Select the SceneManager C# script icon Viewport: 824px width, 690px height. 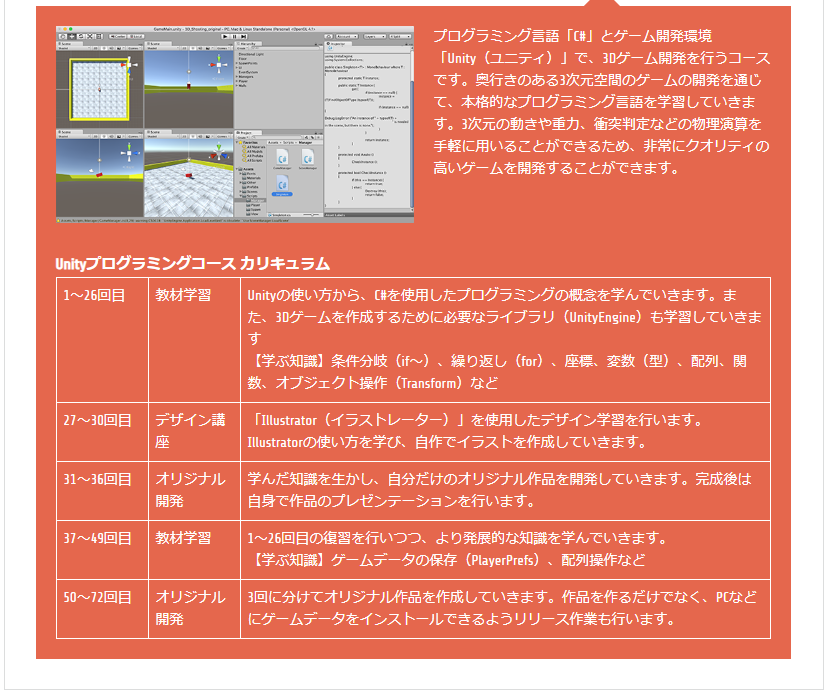308,158
